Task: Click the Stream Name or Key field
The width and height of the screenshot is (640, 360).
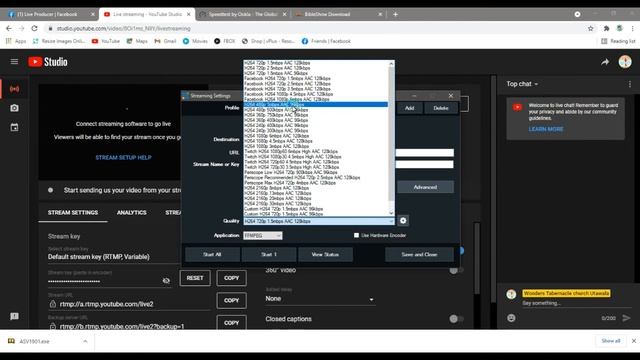Action: coord(424,164)
